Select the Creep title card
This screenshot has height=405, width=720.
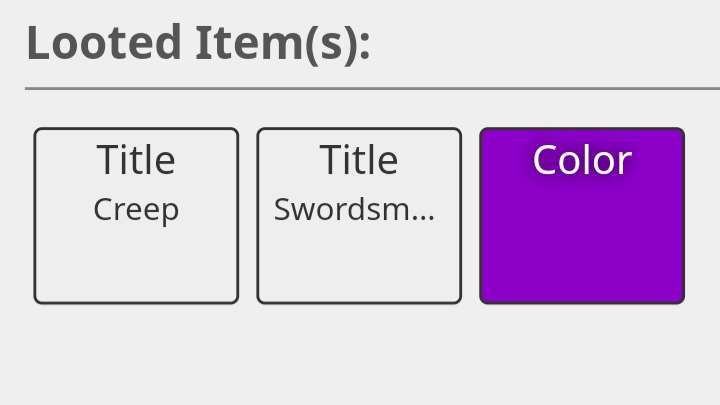[136, 215]
